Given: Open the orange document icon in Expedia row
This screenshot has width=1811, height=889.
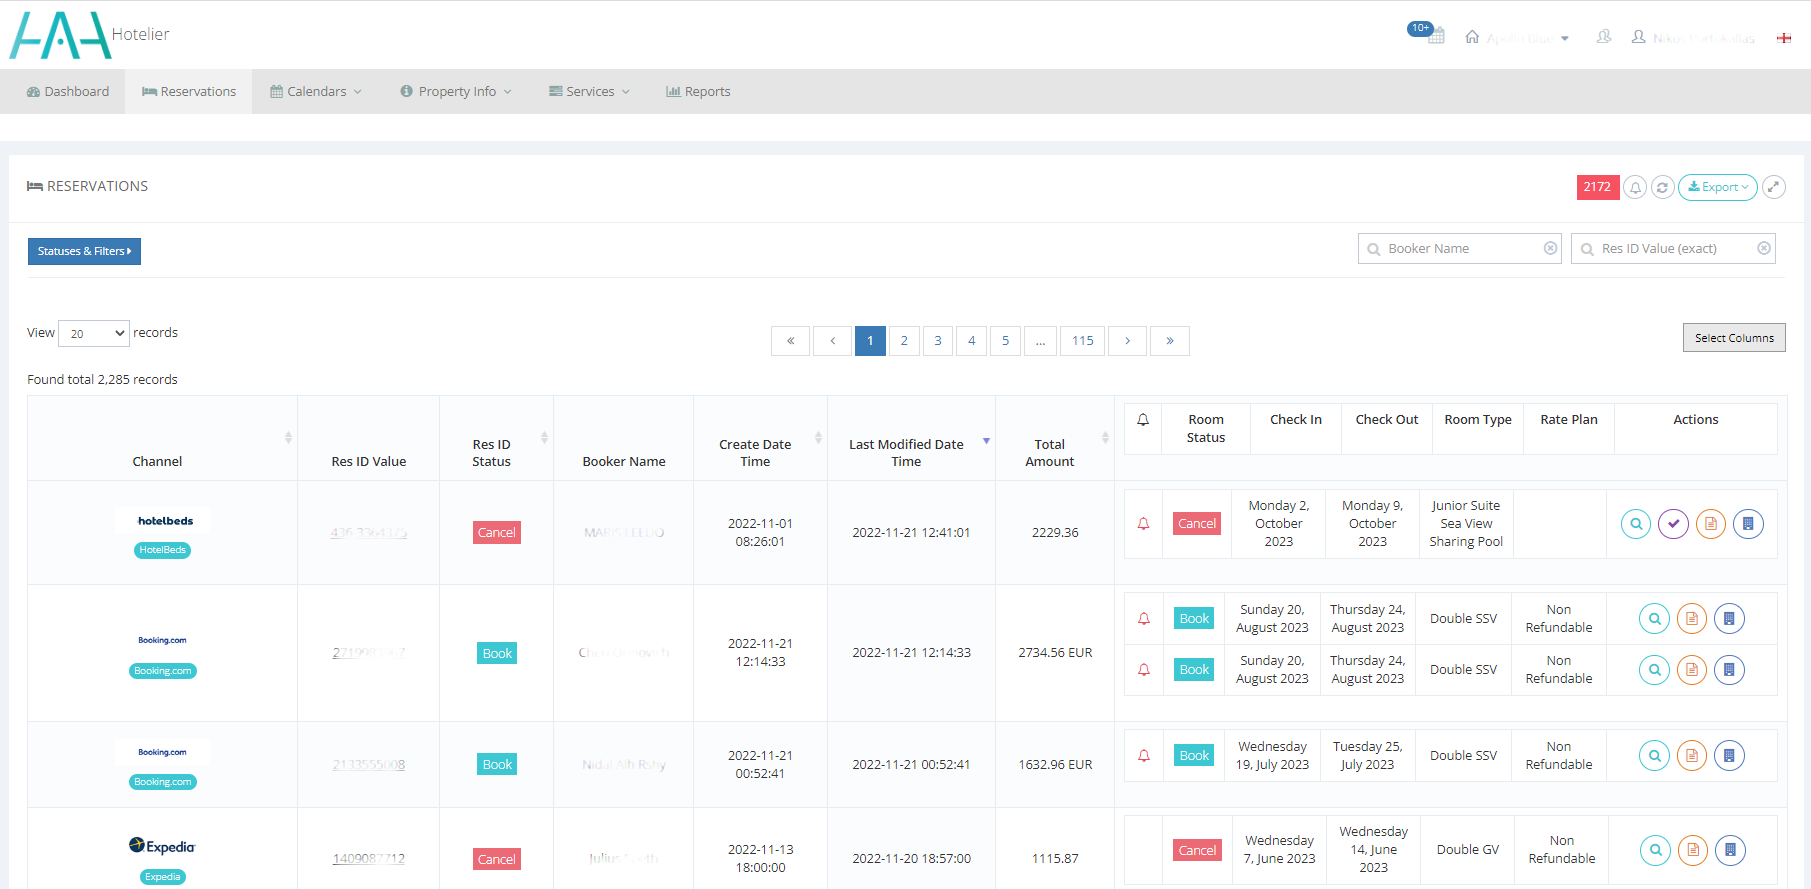Looking at the screenshot, I should click(x=1692, y=850).
